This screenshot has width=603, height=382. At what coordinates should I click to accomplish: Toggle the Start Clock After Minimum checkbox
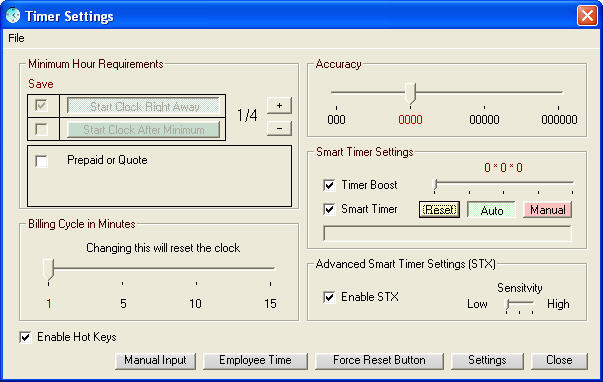click(41, 129)
